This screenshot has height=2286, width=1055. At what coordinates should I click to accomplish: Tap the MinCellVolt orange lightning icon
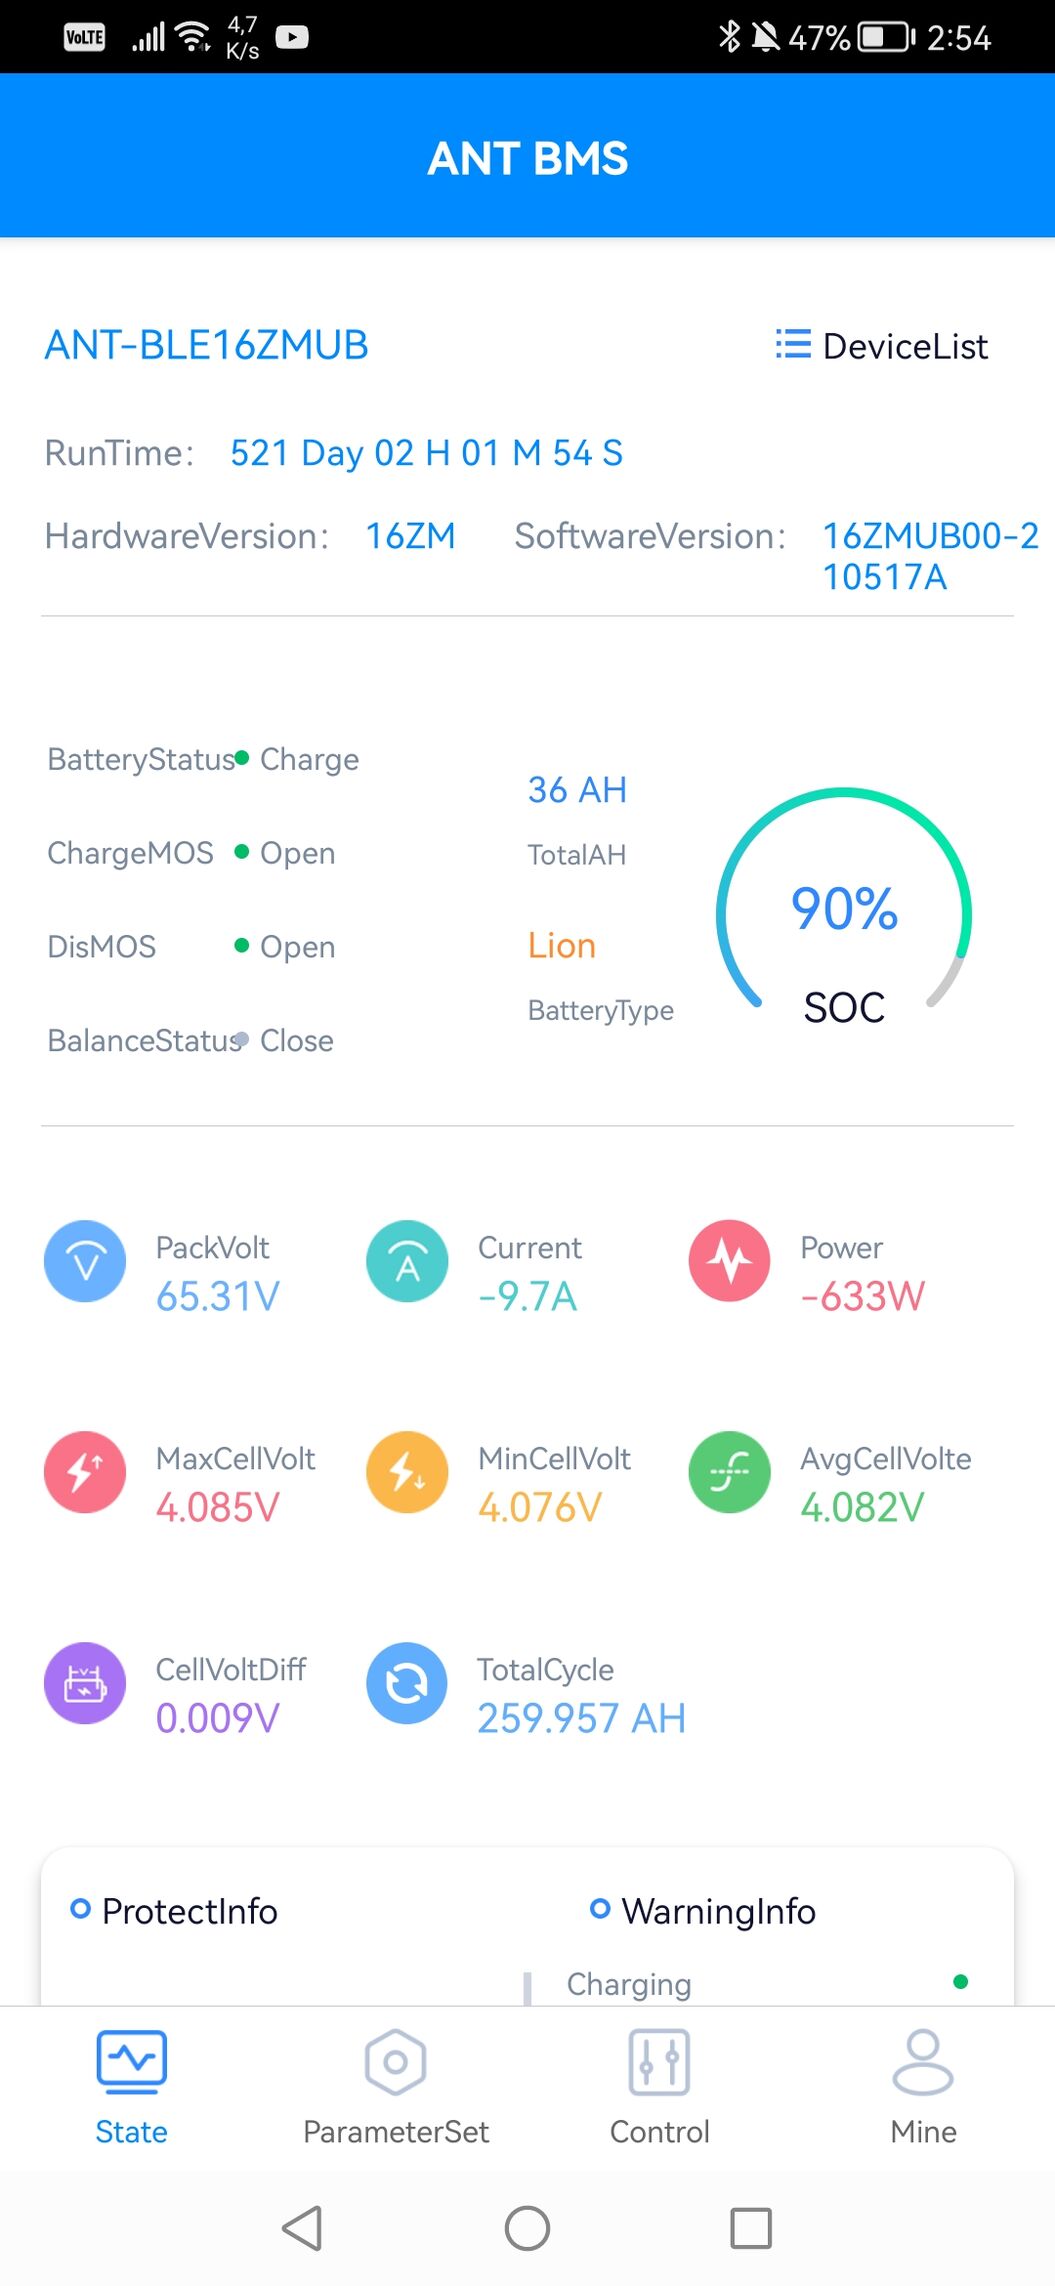(x=407, y=1472)
